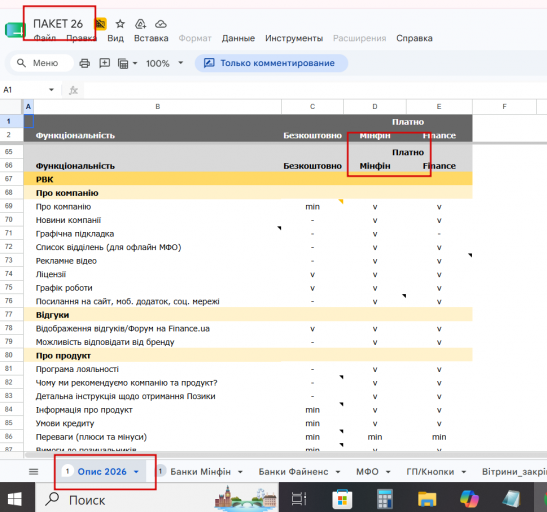The height and width of the screenshot is (512, 547).
Task: Click the Відгуки section cell
Action: (x=157, y=315)
